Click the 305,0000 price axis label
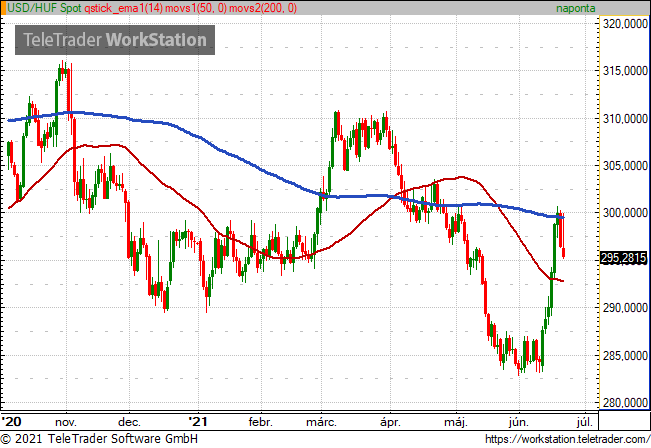The image size is (651, 448). point(625,166)
